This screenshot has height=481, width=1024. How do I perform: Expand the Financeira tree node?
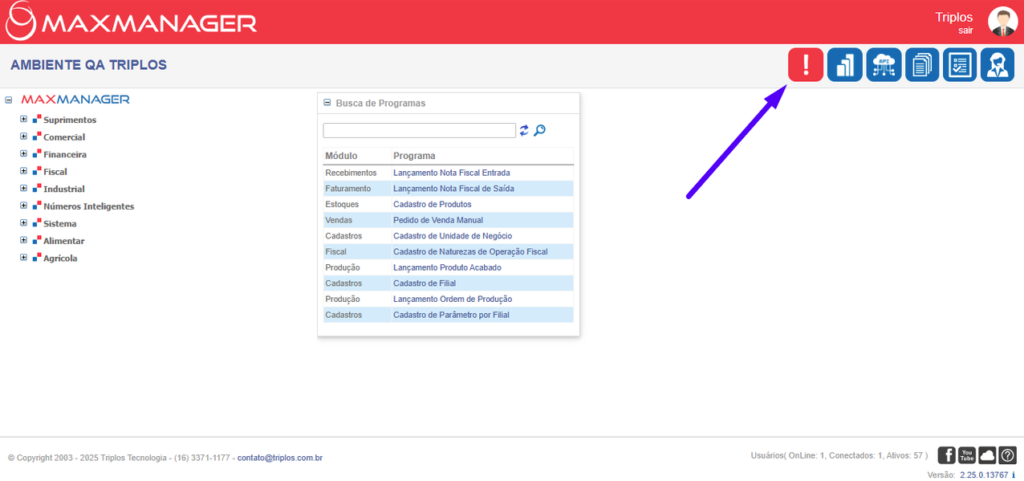24,154
